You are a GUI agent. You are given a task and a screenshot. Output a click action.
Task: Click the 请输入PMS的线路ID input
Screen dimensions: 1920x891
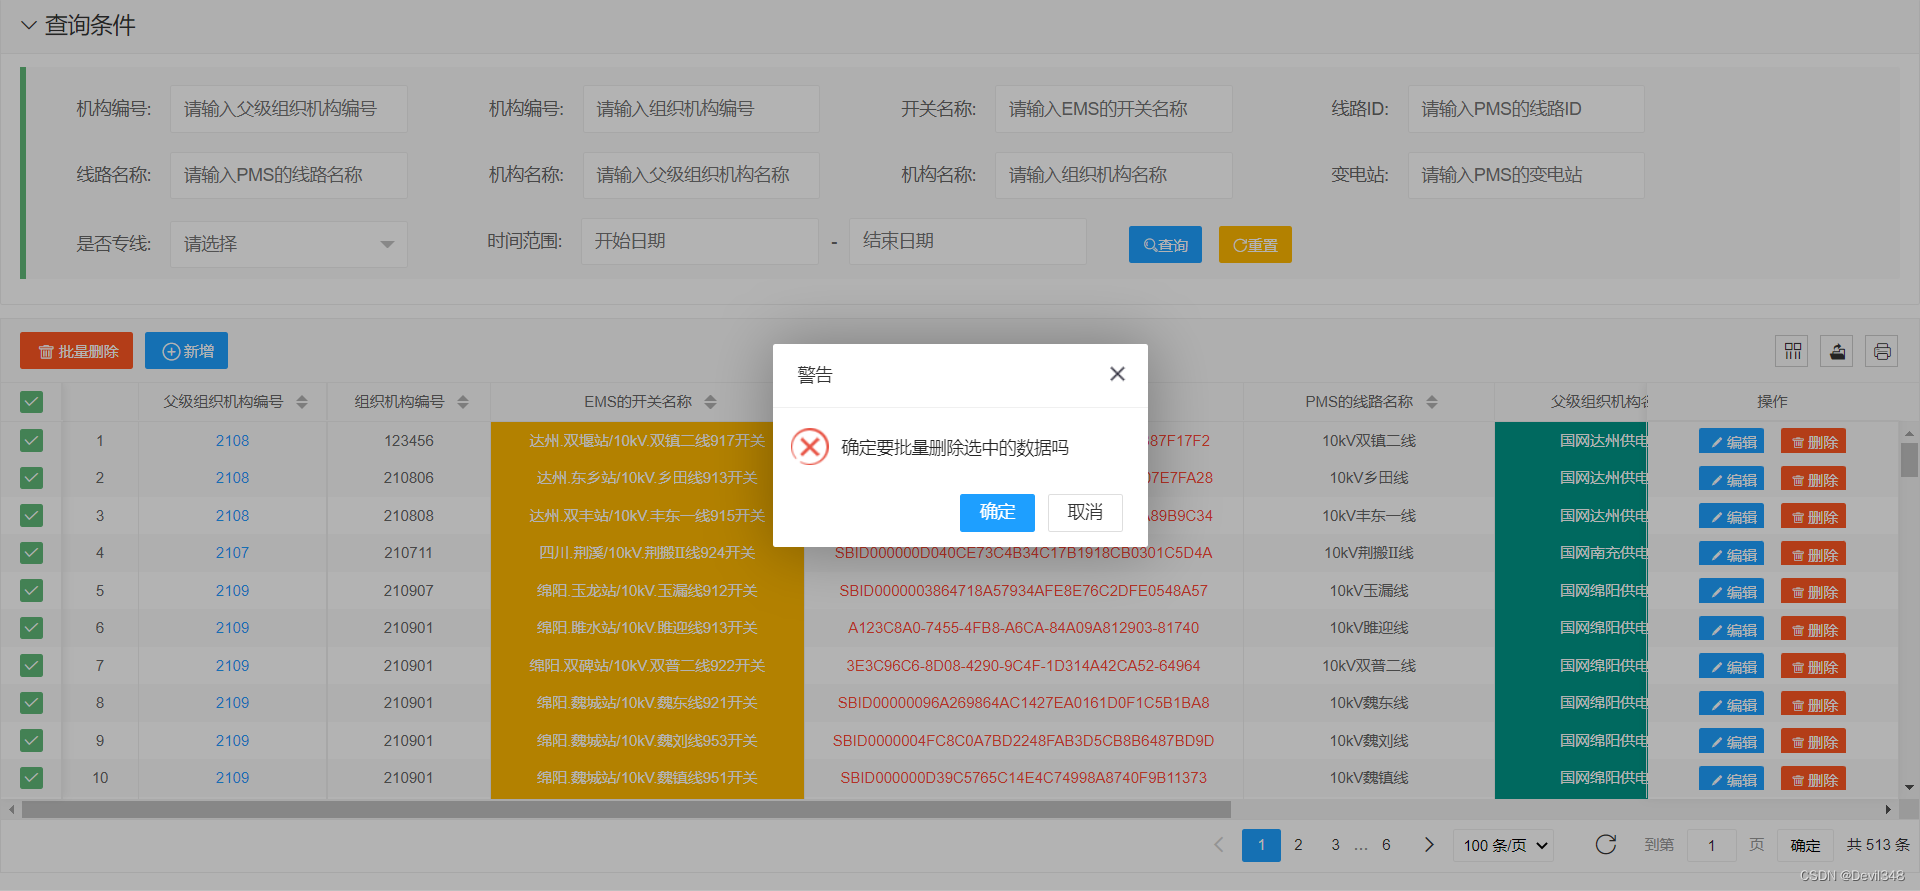1526,109
